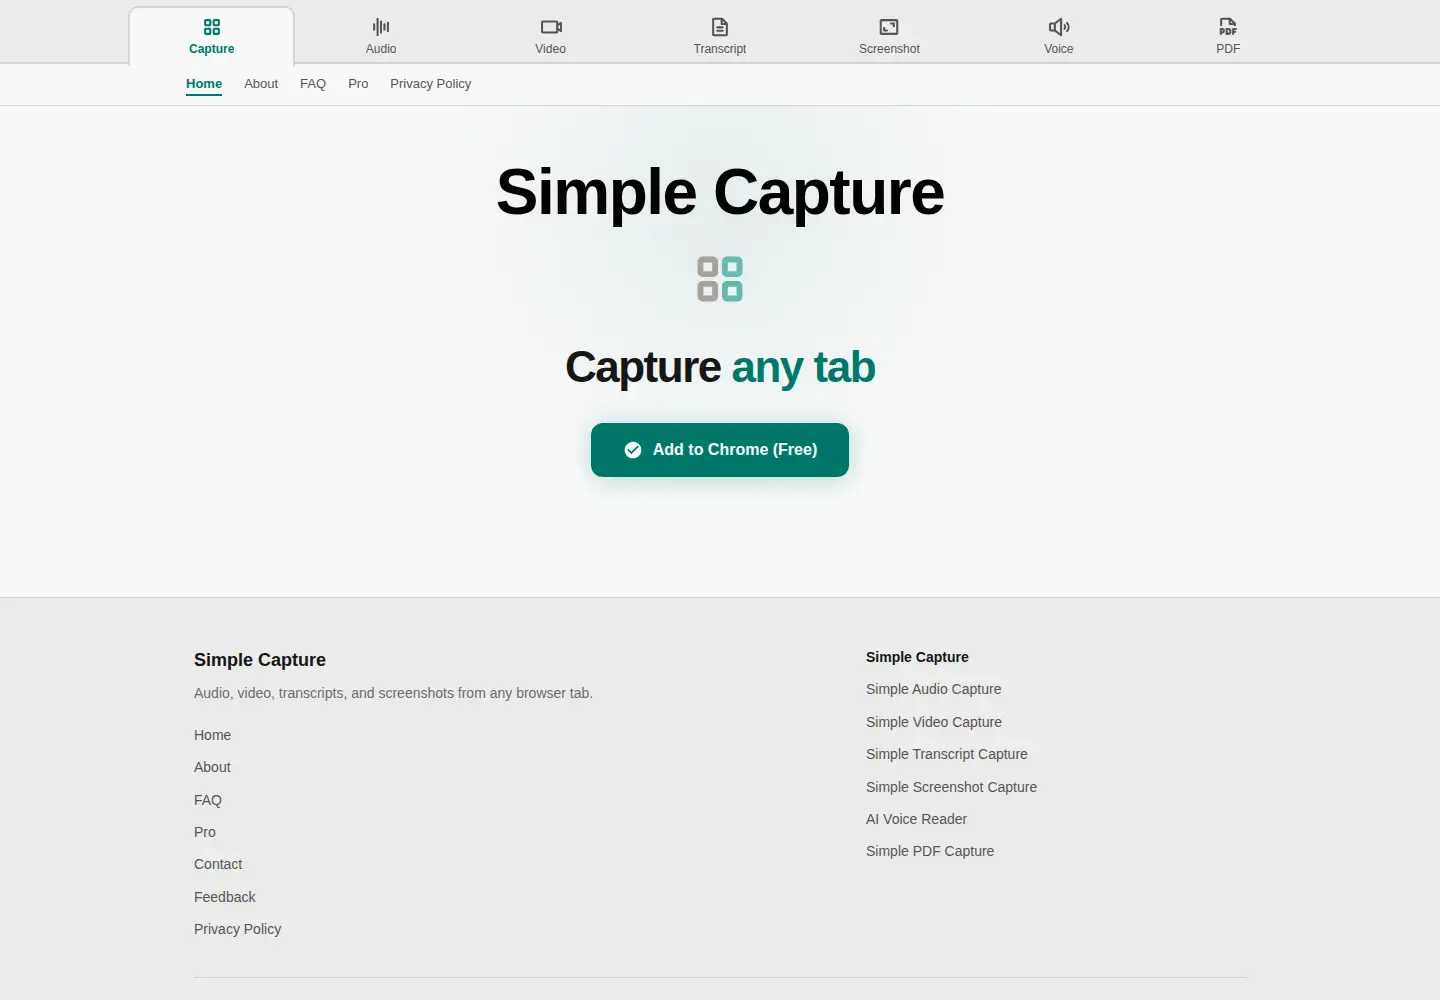Viewport: 1440px width, 1000px height.
Task: Open the Voice speaker icon tab
Action: coord(1059,36)
